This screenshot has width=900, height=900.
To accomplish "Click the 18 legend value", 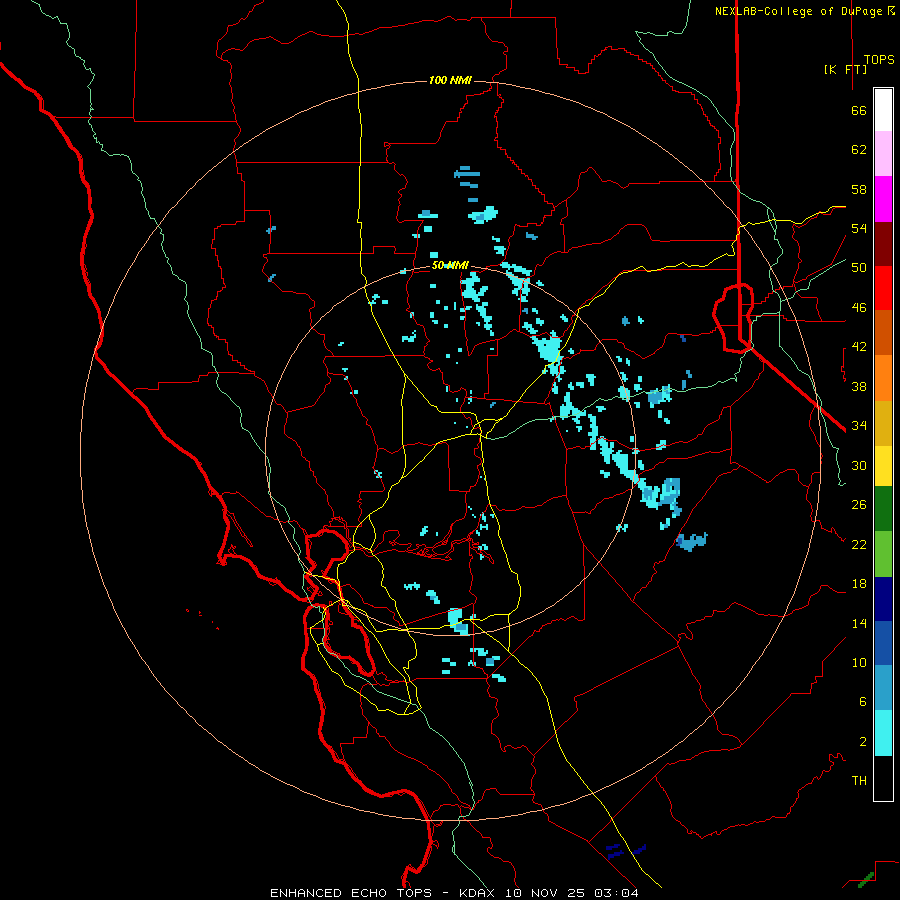I will [x=859, y=584].
